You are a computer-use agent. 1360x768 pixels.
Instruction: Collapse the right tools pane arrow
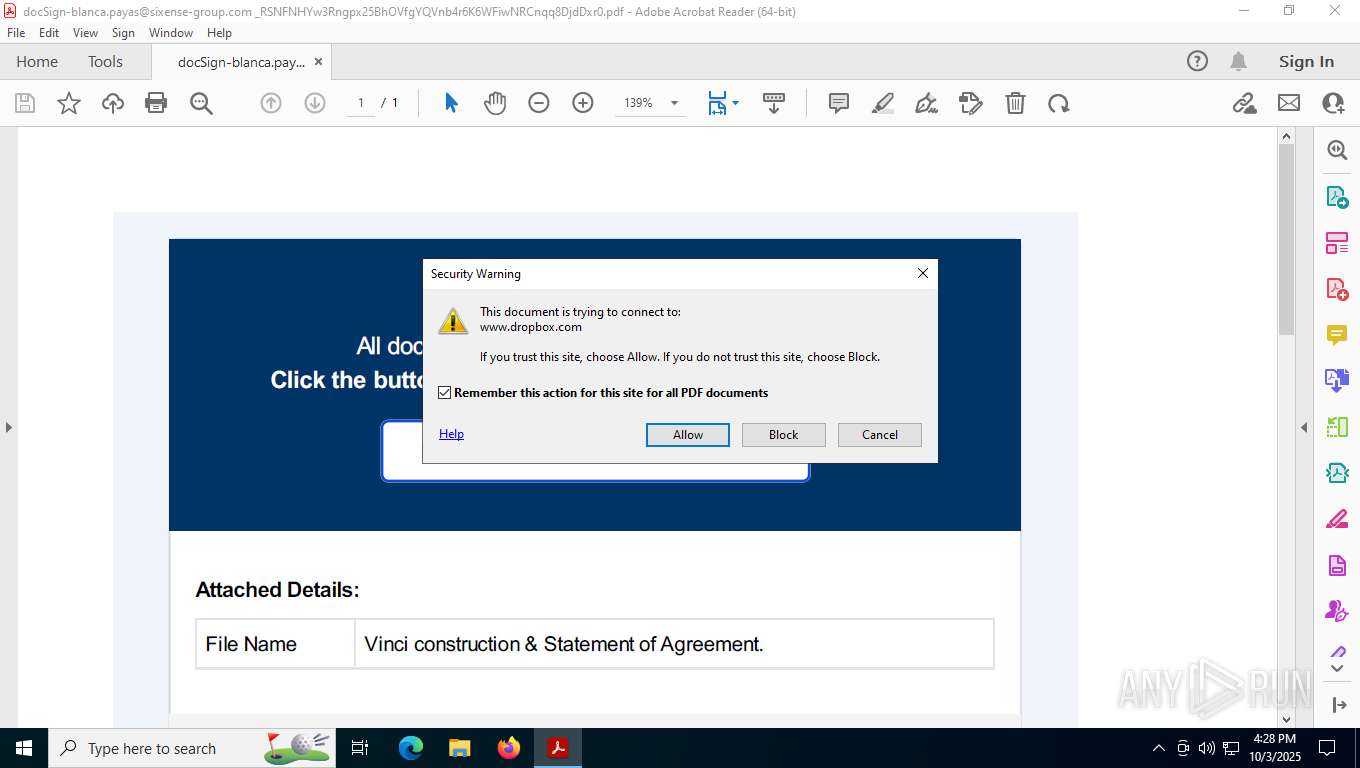(1304, 427)
